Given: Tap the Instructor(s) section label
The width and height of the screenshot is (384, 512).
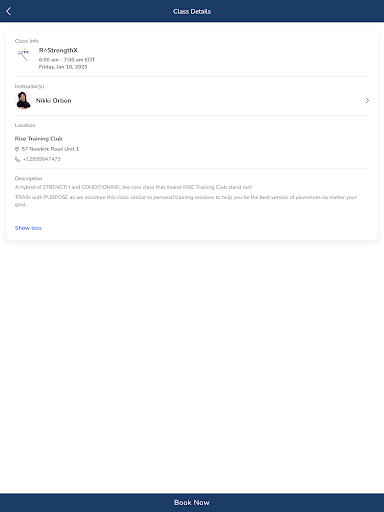Looking at the screenshot, I should (x=29, y=86).
